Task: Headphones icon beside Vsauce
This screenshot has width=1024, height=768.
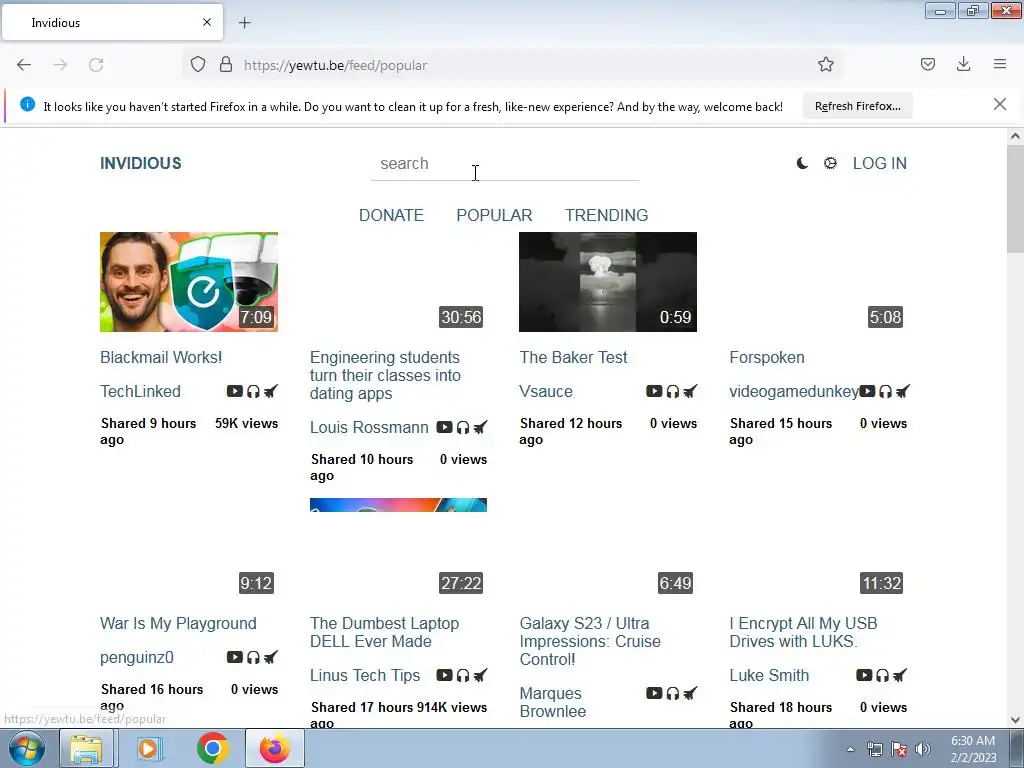Action: point(673,391)
